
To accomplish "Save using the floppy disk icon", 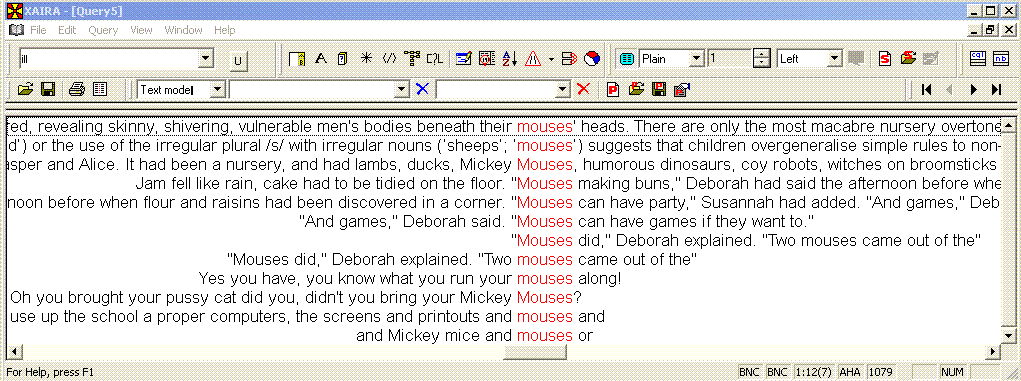I will pyautogui.click(x=48, y=89).
